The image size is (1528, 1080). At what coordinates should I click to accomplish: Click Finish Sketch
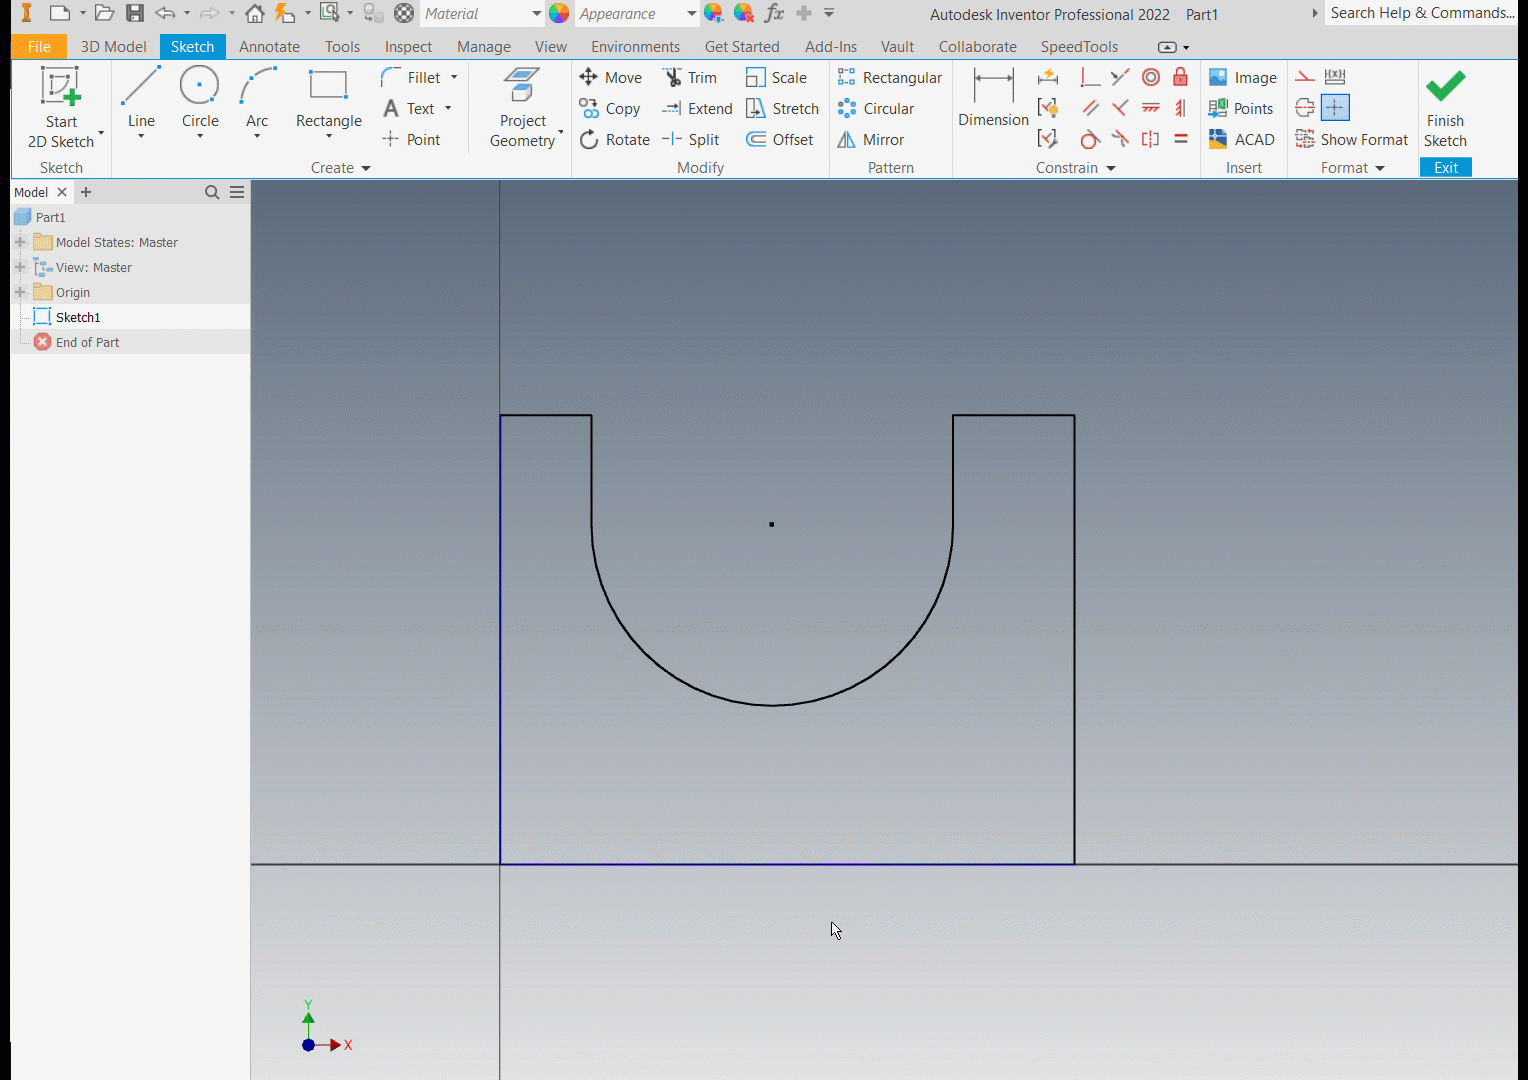1445,109
